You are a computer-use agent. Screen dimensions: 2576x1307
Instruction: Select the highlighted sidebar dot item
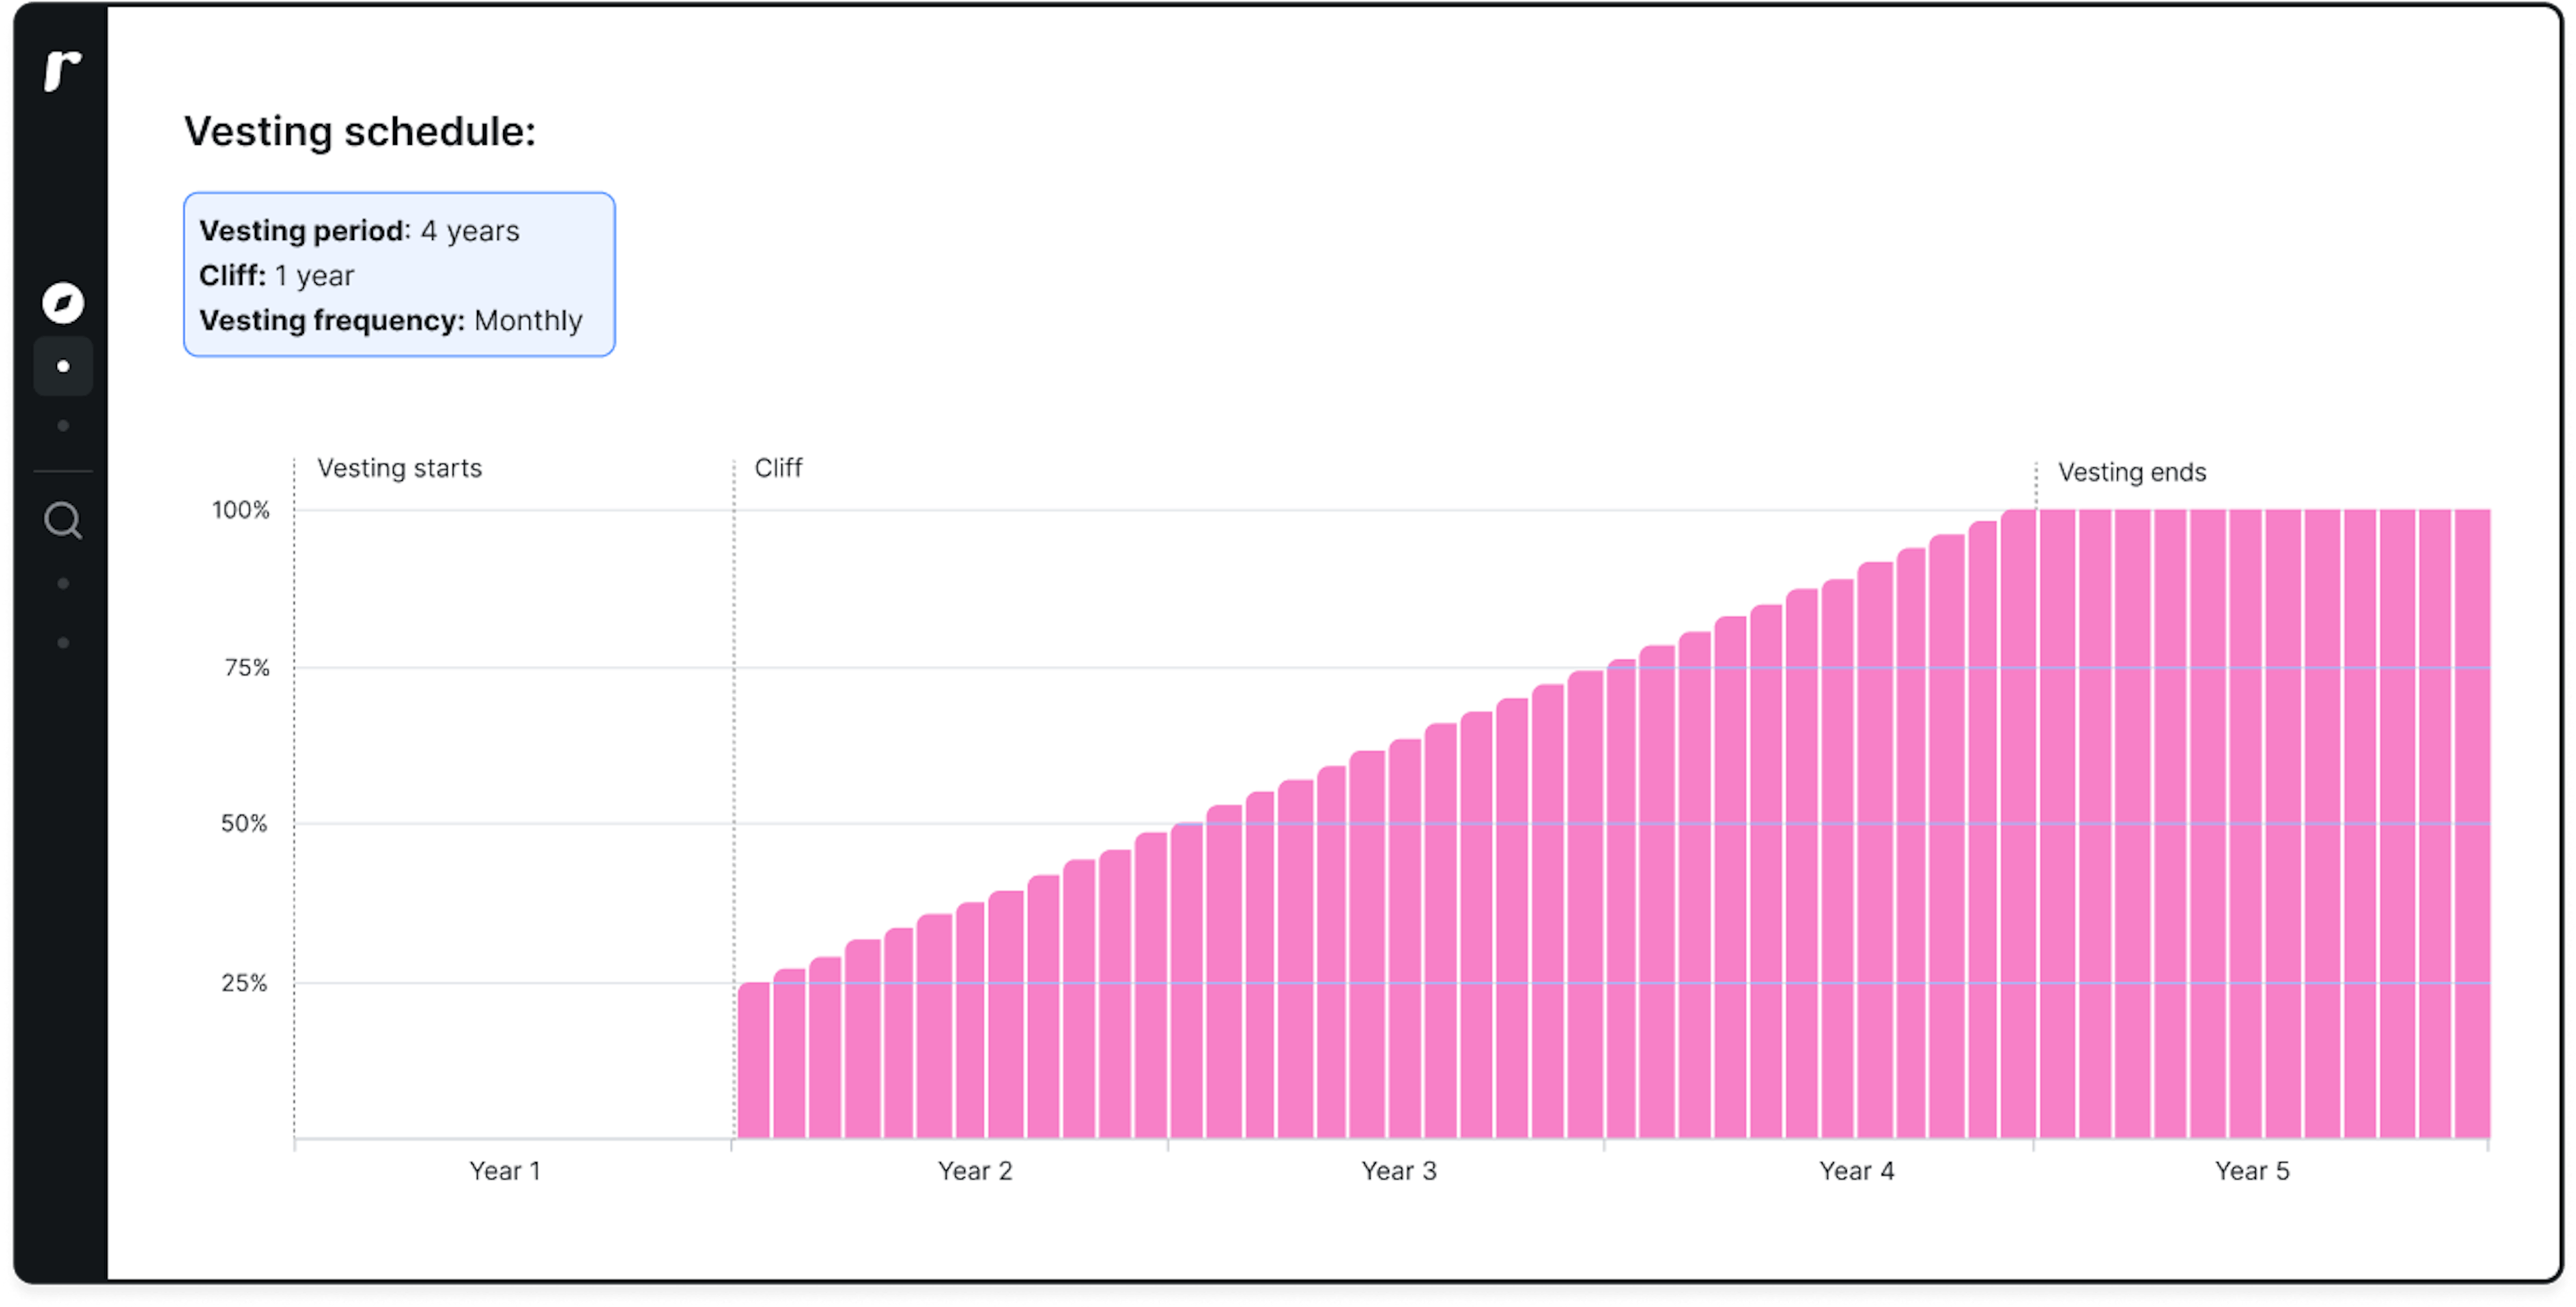63,366
